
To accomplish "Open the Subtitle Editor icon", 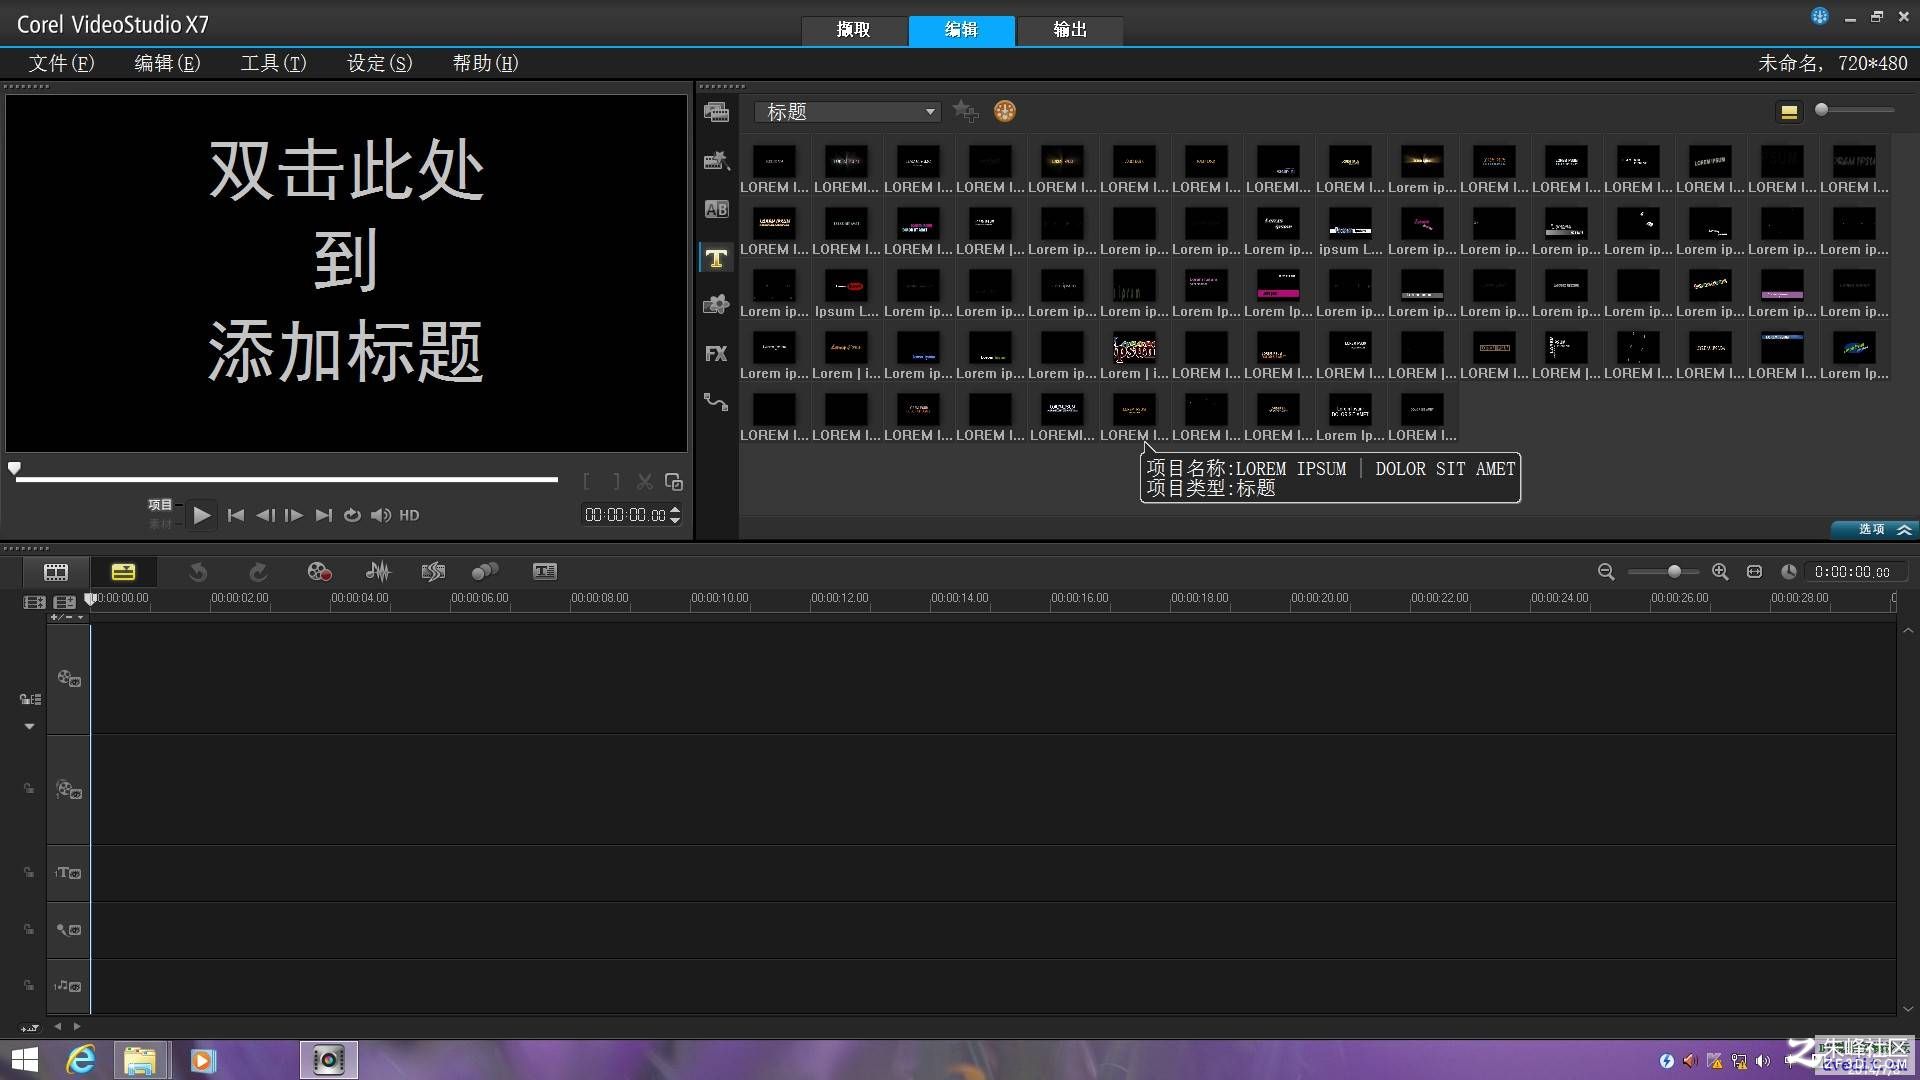I will click(x=545, y=571).
